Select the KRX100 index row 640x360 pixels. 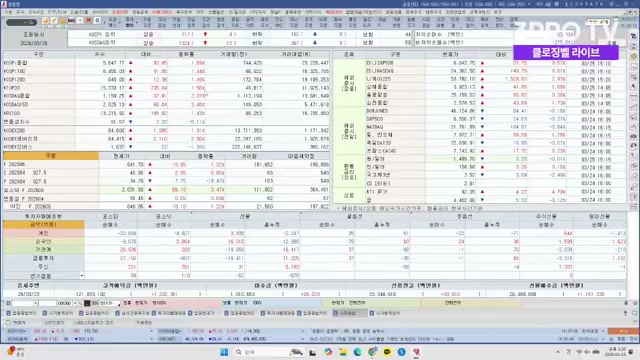click(166, 113)
